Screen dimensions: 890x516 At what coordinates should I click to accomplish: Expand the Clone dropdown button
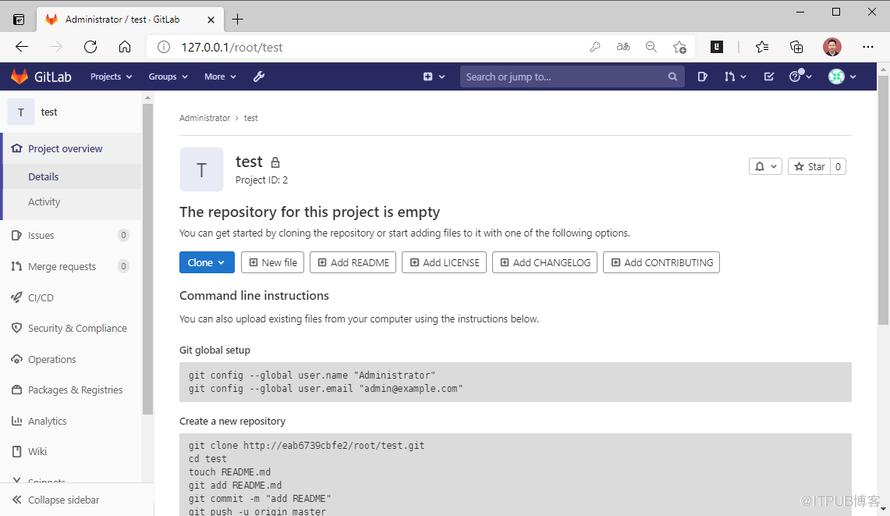[x=207, y=262]
